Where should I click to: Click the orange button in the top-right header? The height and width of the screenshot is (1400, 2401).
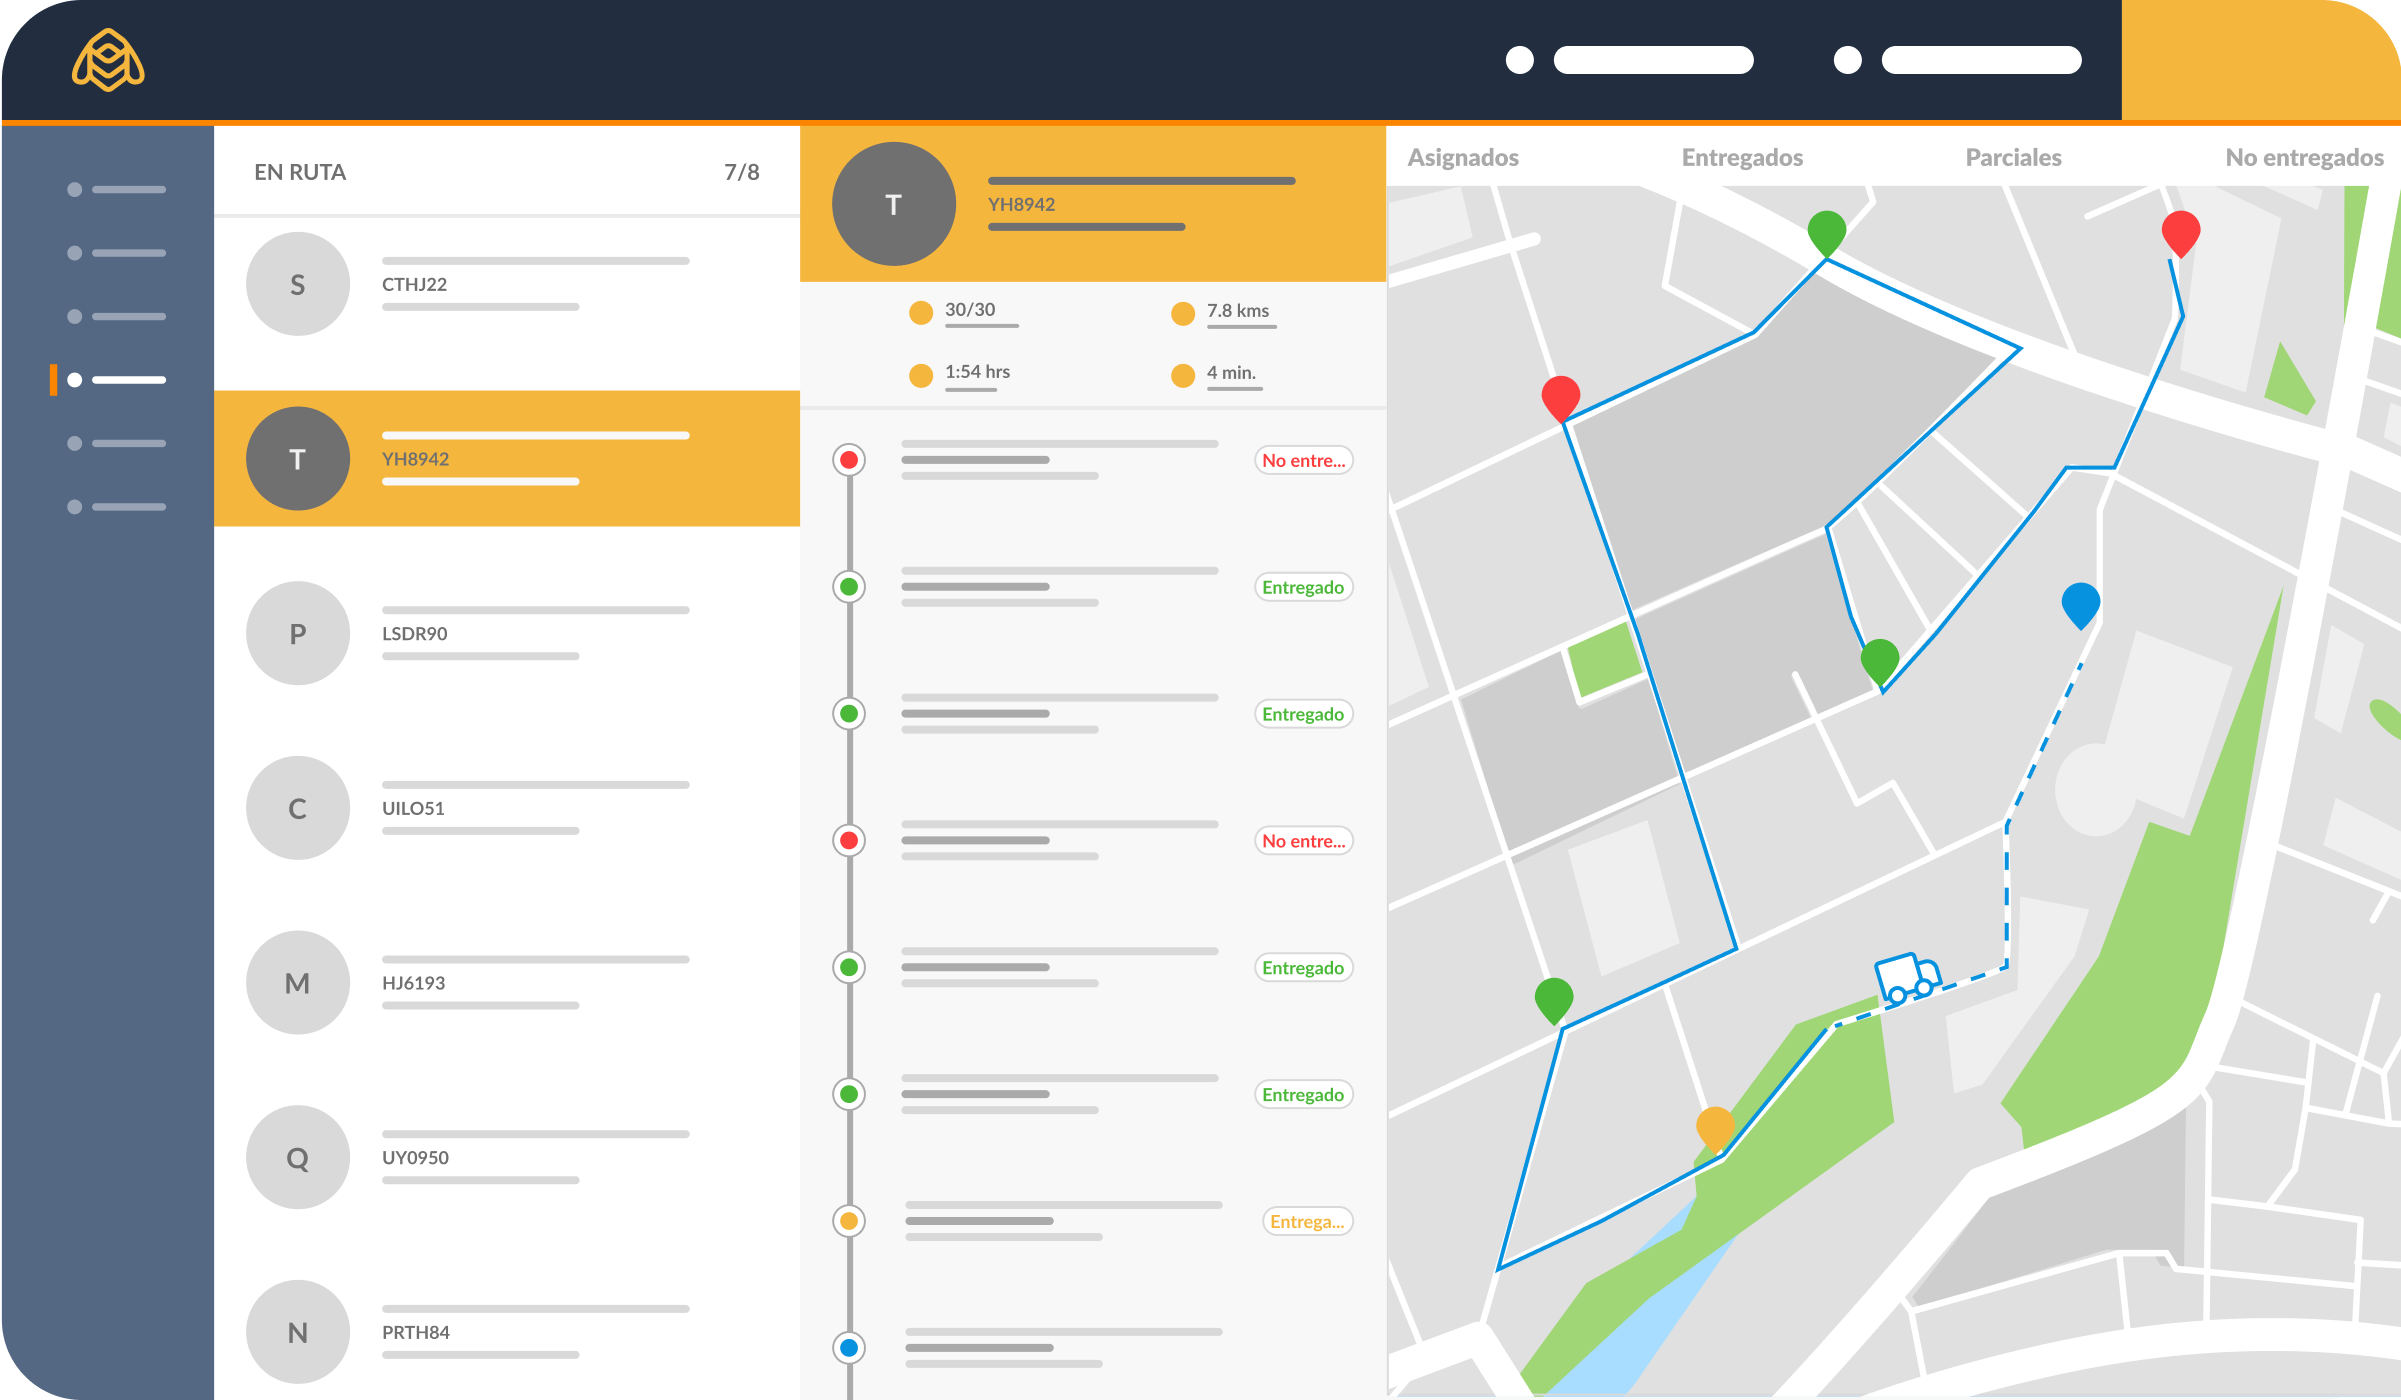coord(2260,60)
